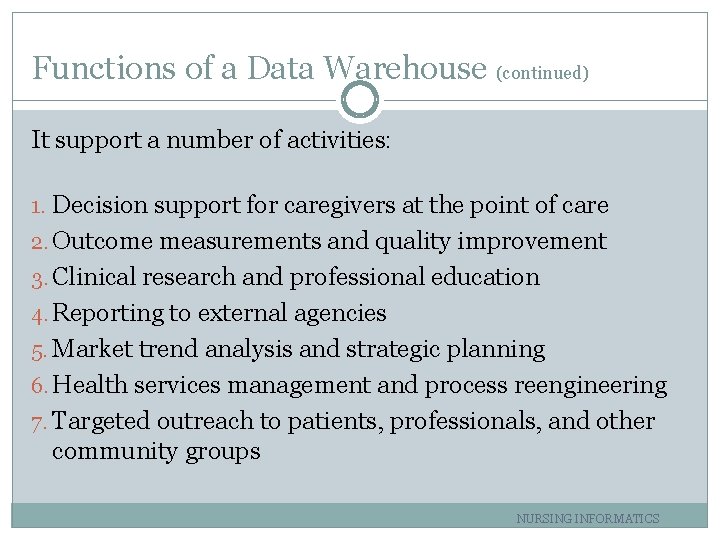Click the circle ornament below the title
Screen dimensions: 720x540
360,100
